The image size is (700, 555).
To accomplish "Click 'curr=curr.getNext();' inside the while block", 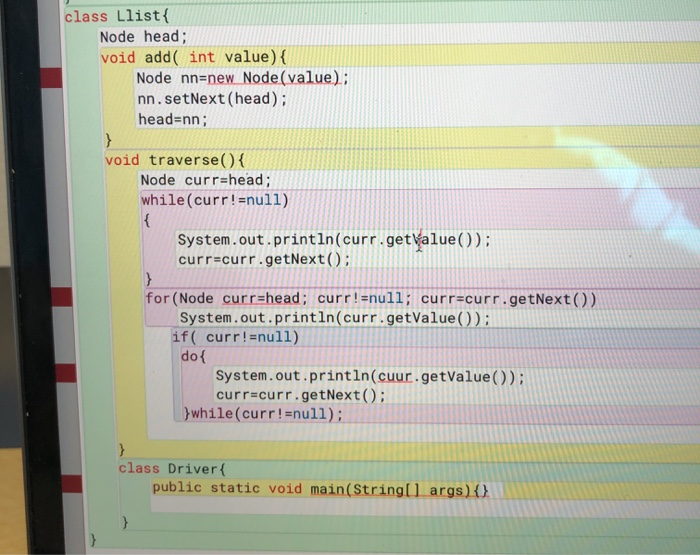I will coord(264,259).
